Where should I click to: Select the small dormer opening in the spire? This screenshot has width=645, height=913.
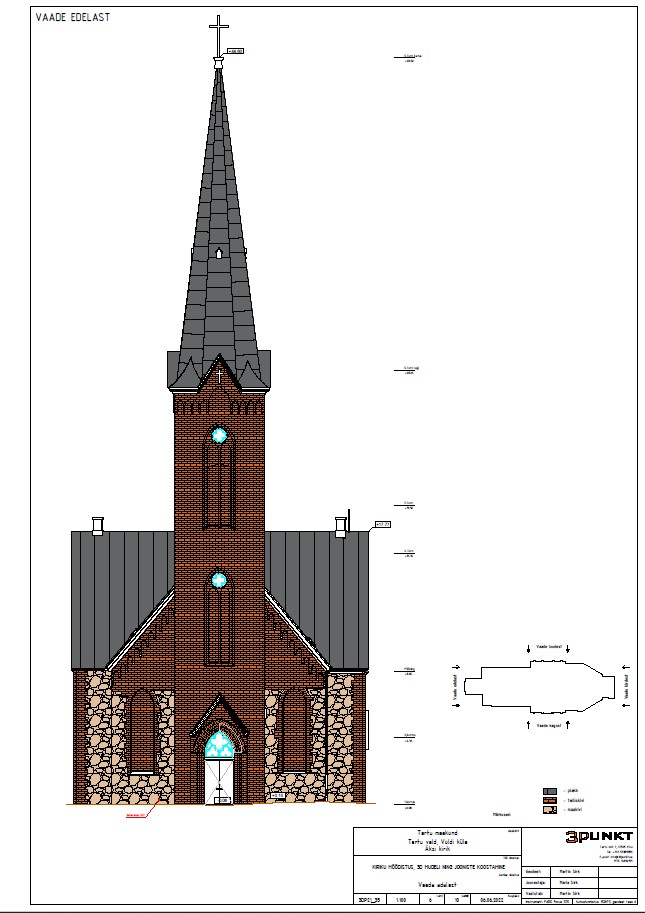218,253
